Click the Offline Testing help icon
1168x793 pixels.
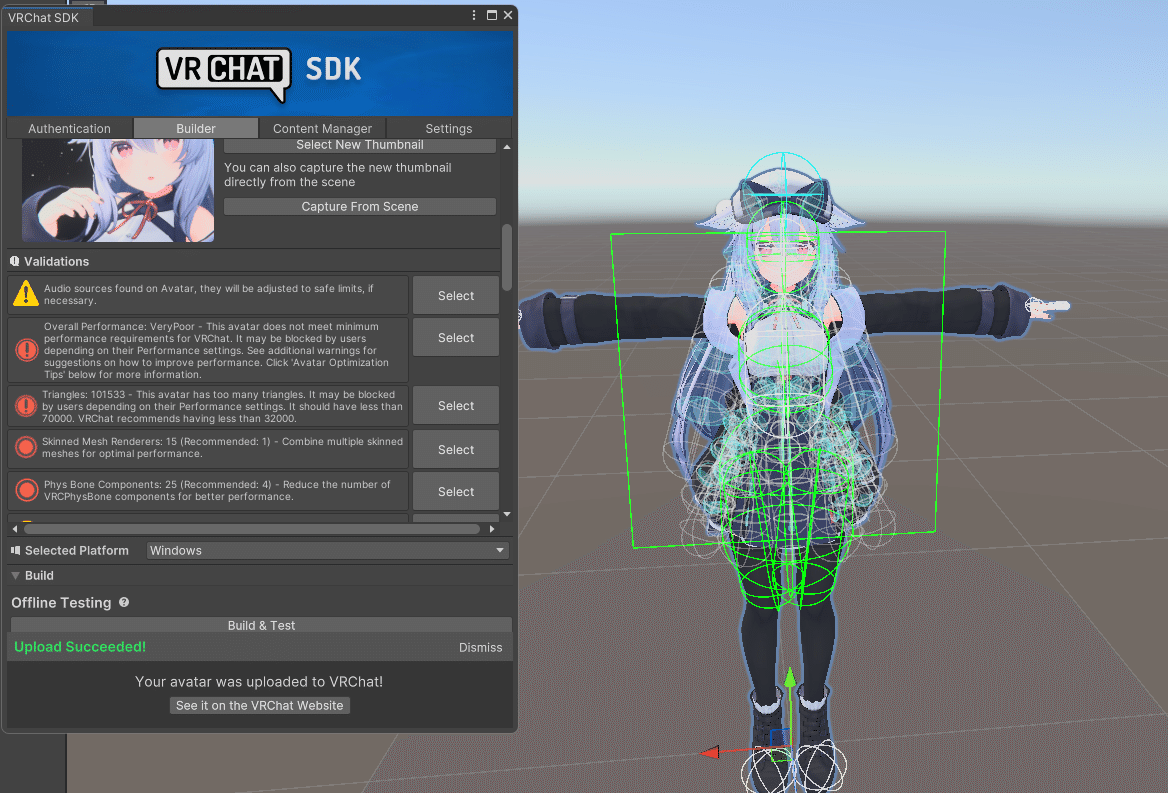(x=124, y=602)
